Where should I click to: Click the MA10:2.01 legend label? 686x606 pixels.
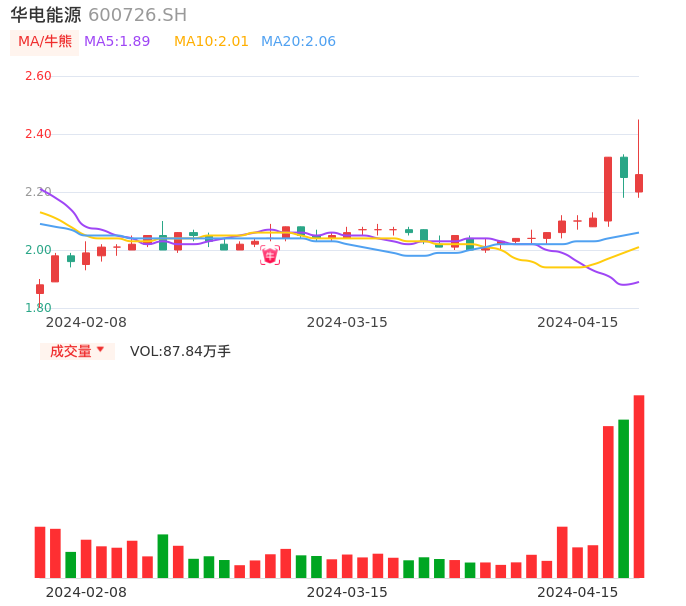(211, 42)
